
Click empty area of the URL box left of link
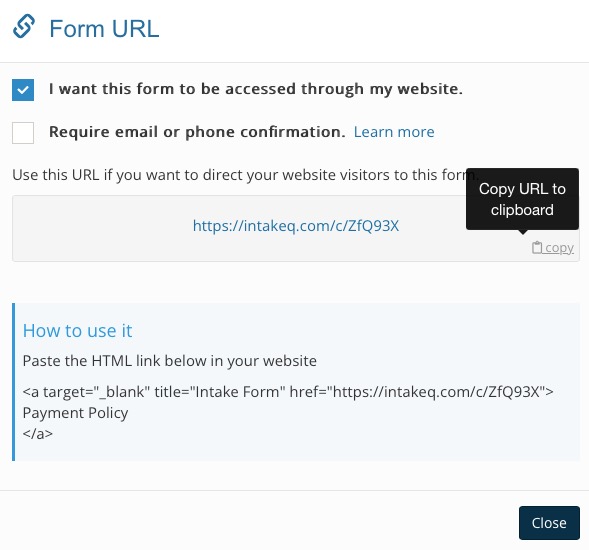point(101,228)
